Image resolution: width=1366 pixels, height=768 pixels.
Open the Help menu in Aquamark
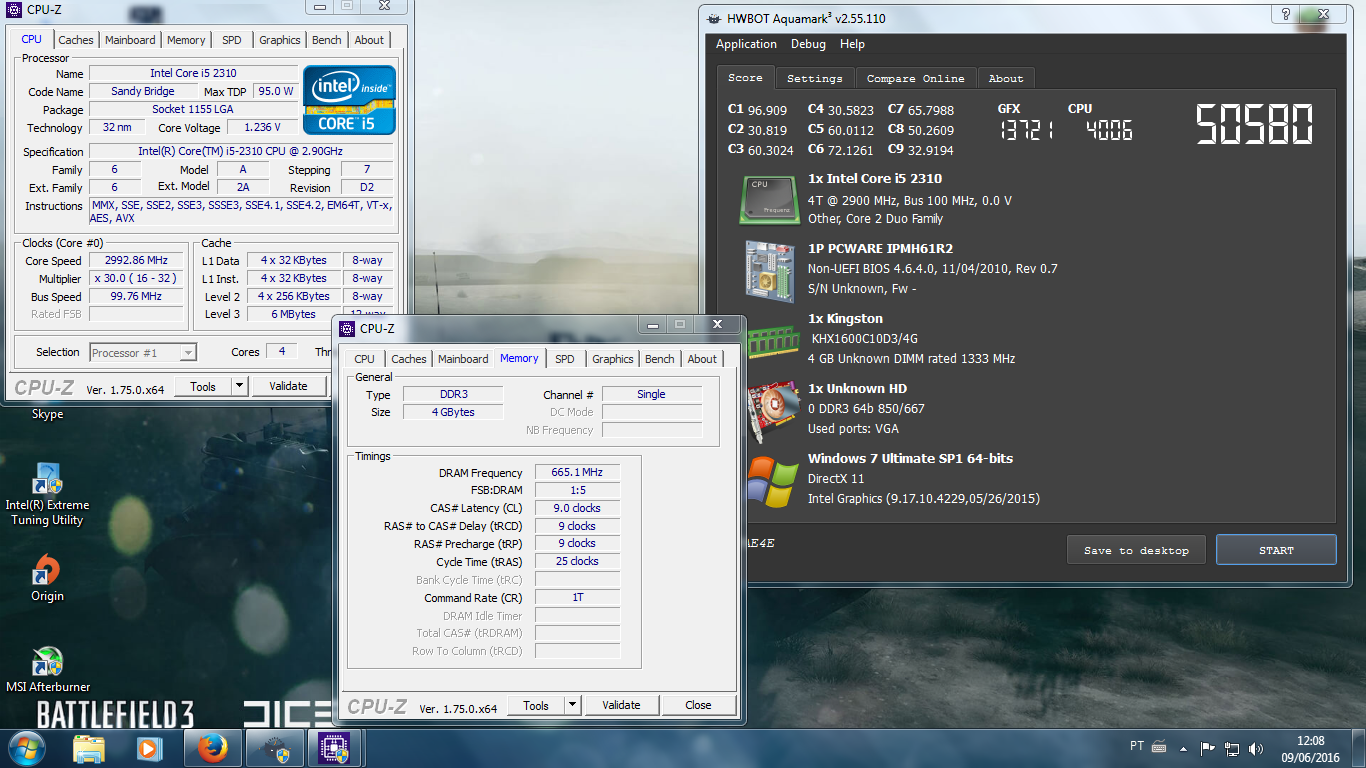point(852,44)
